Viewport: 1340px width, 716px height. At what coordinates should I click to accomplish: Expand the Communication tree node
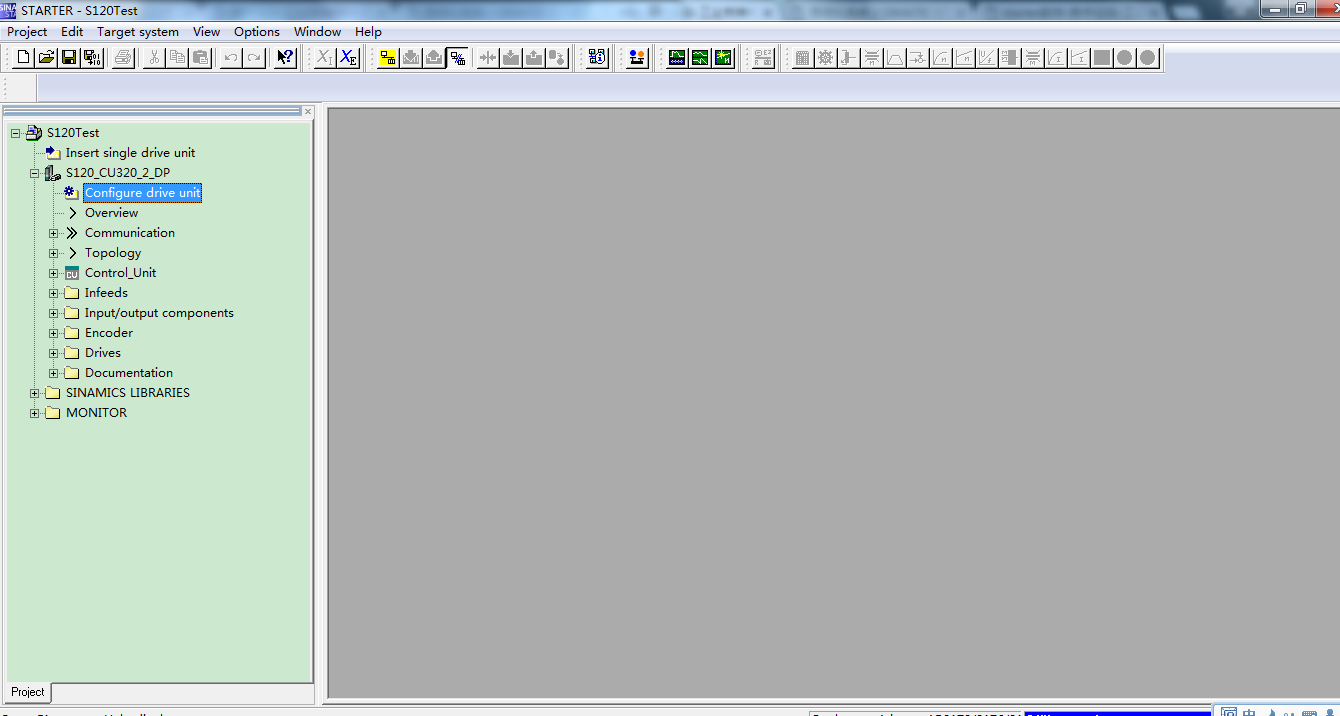coord(53,233)
